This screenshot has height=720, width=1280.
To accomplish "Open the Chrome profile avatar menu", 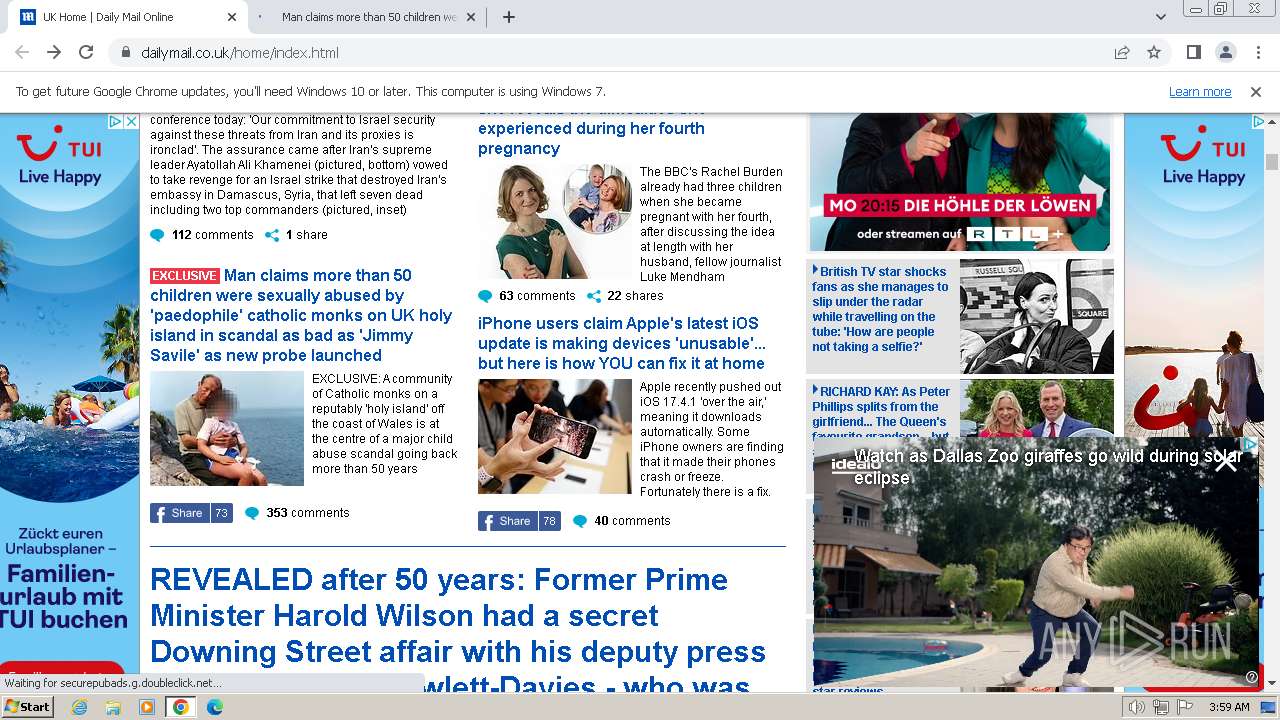I will pyautogui.click(x=1225, y=53).
